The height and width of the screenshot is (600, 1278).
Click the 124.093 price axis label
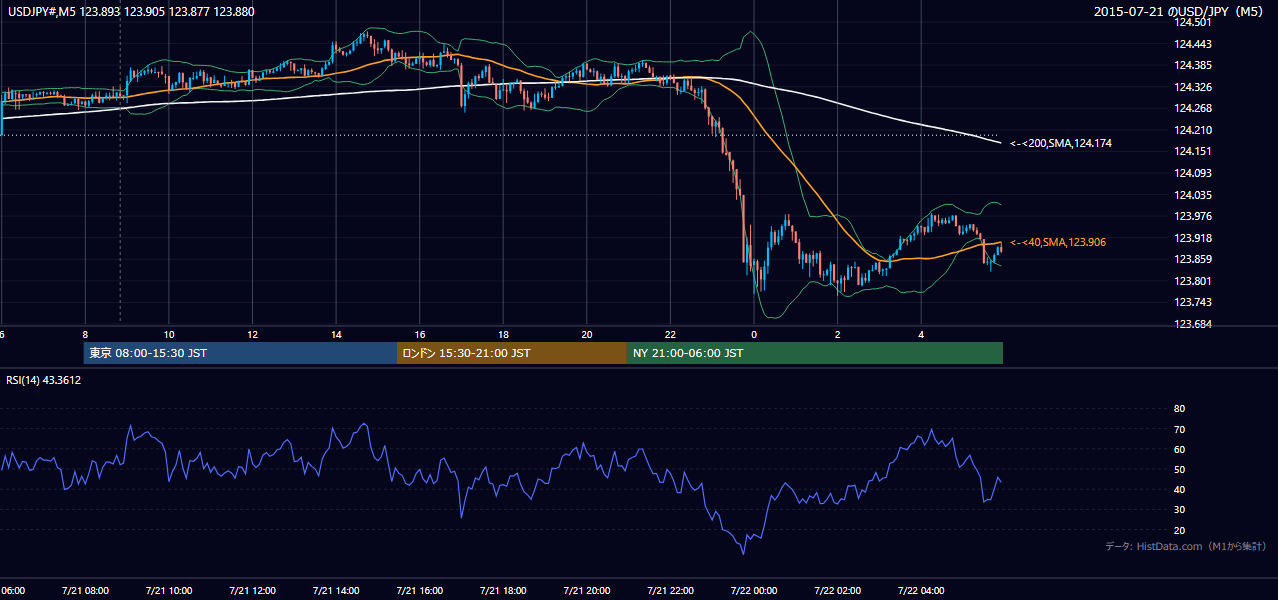(x=1193, y=173)
